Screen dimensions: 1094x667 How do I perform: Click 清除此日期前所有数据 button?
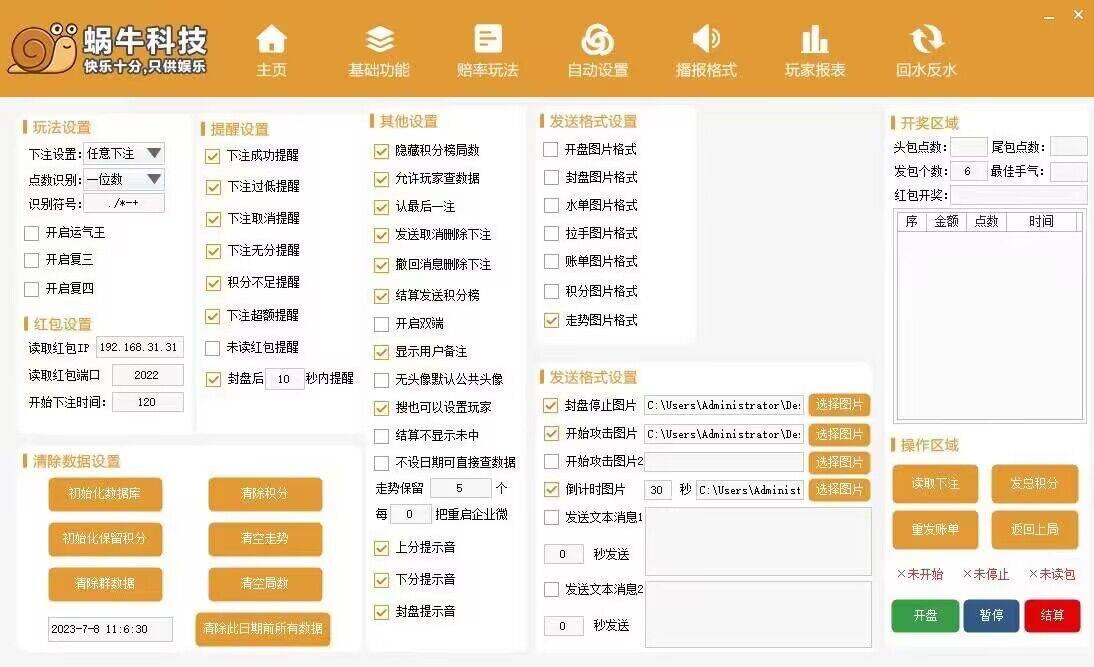(x=263, y=629)
